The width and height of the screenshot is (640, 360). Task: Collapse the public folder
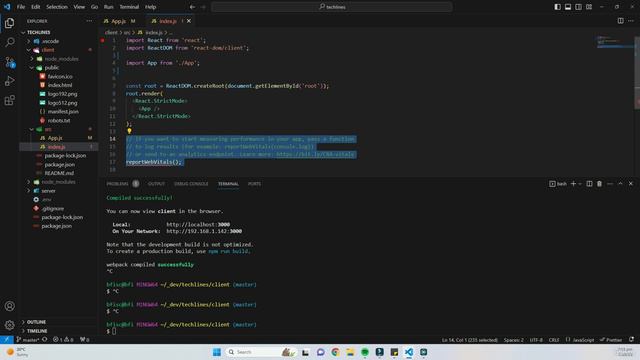pyautogui.click(x=59, y=67)
